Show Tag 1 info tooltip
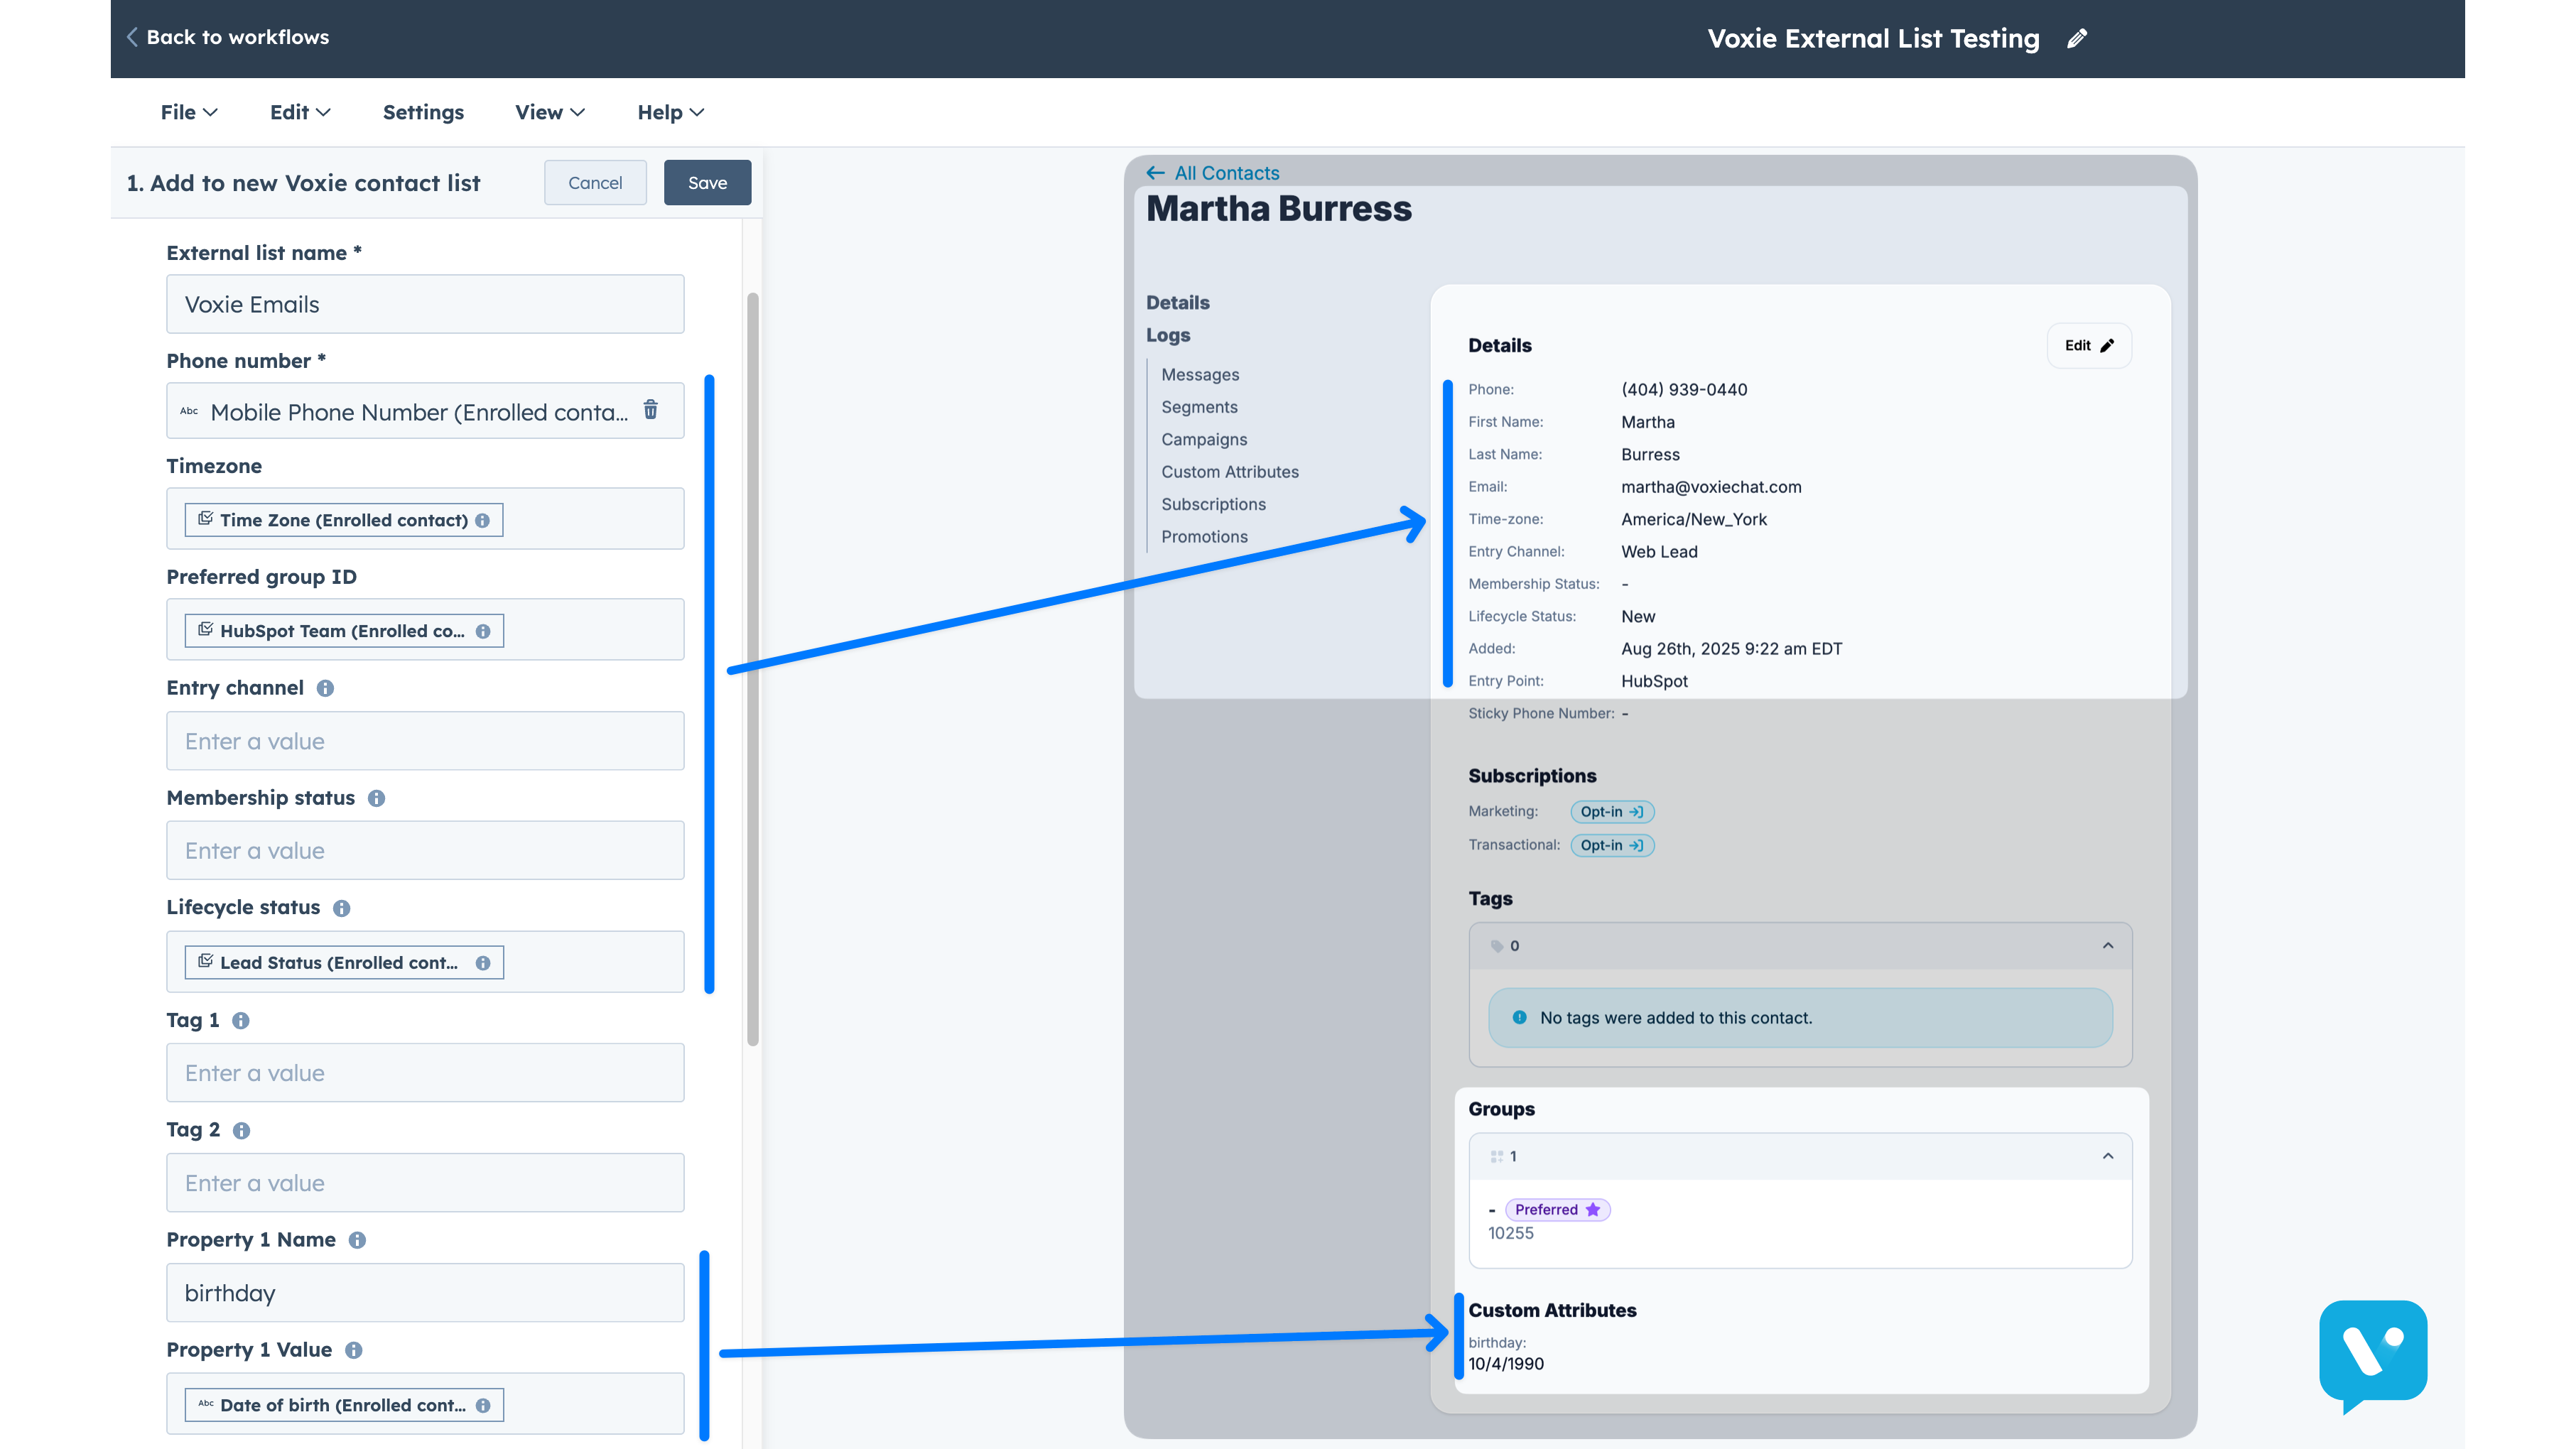 (x=241, y=1021)
